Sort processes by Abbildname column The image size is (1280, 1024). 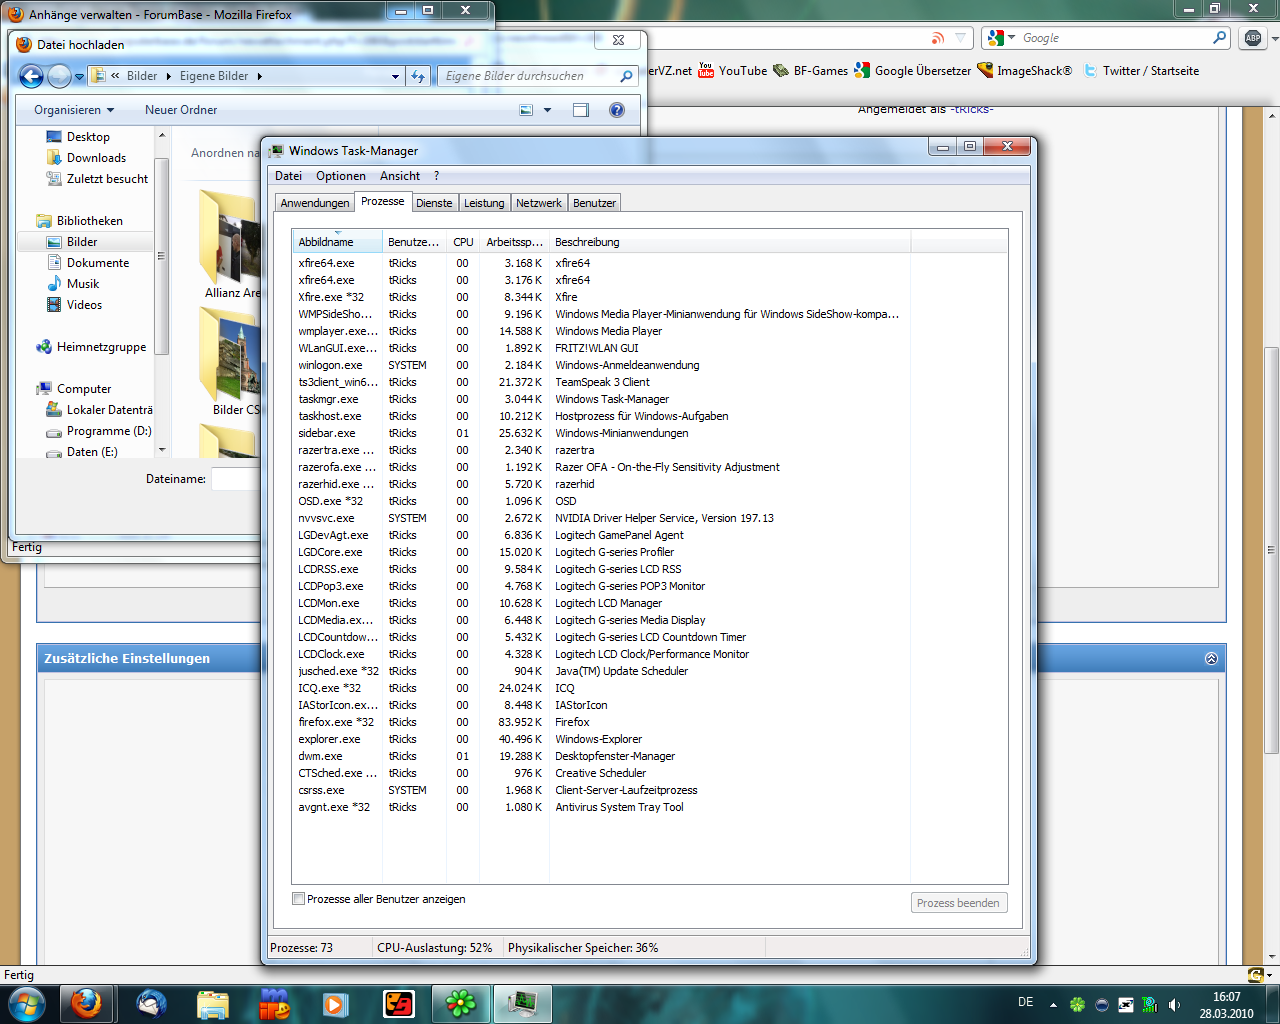pos(337,242)
